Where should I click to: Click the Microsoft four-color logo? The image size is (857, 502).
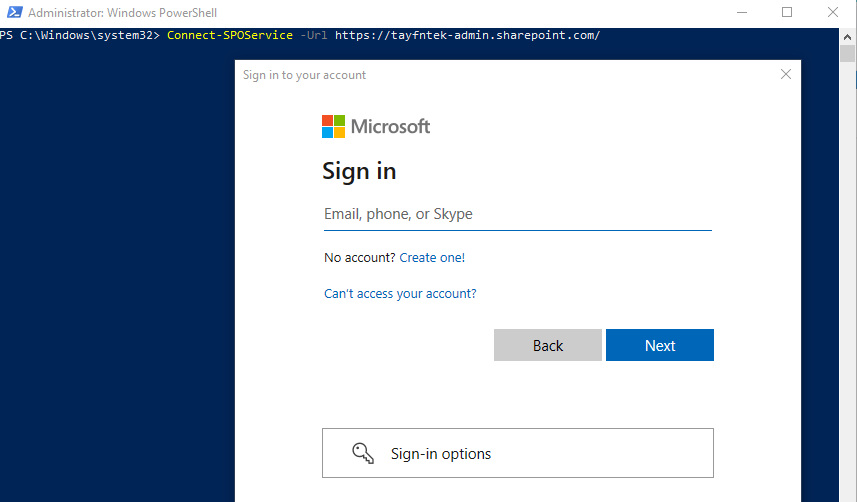[333, 126]
